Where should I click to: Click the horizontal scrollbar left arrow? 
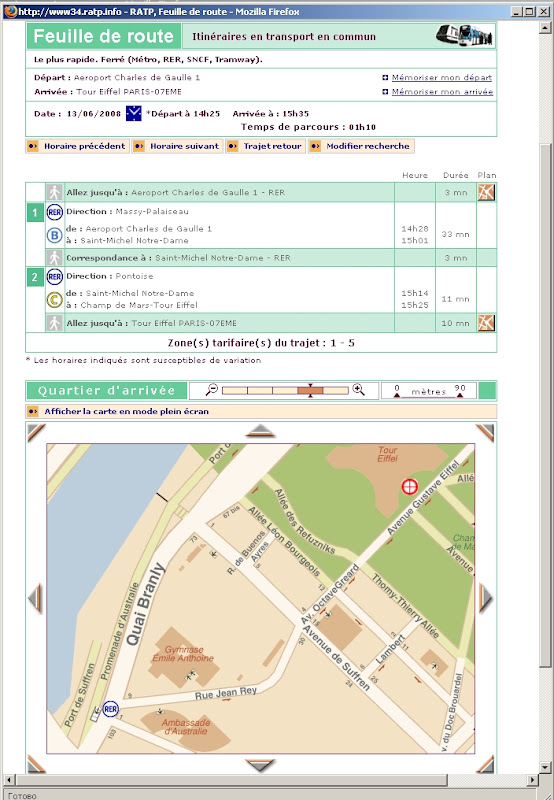pos(9,780)
